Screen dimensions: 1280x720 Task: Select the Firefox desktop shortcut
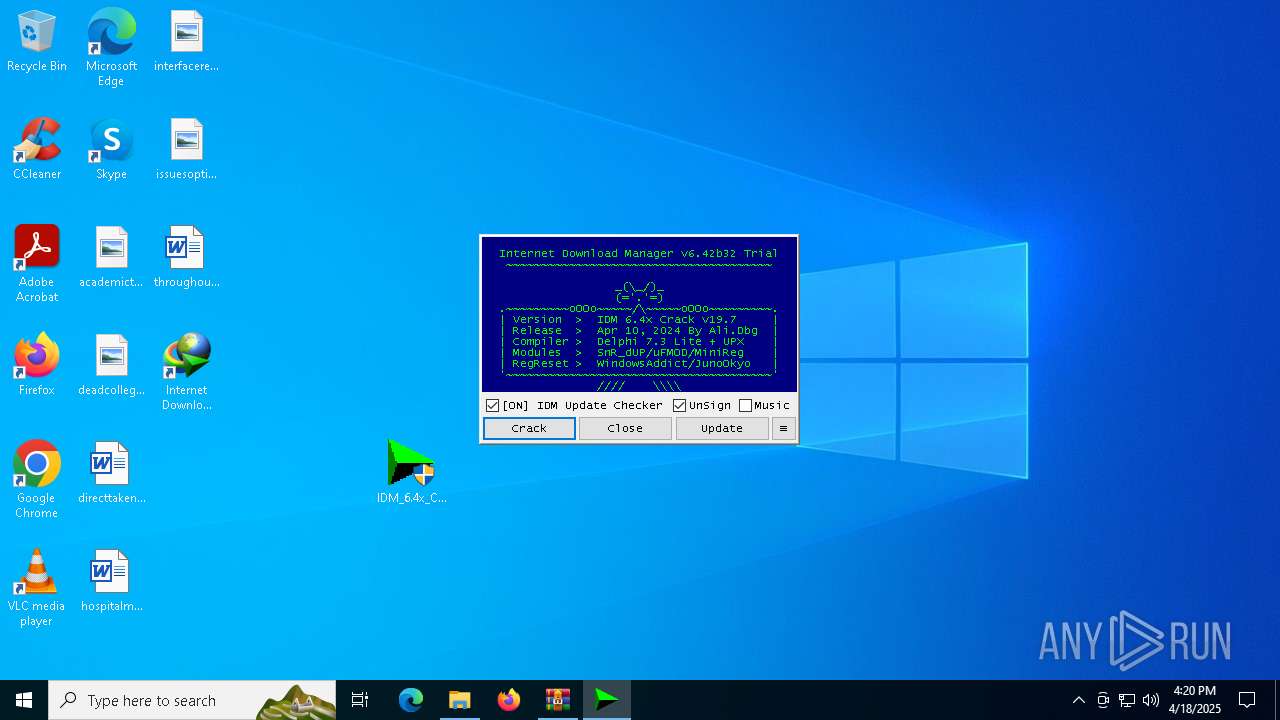click(x=37, y=366)
